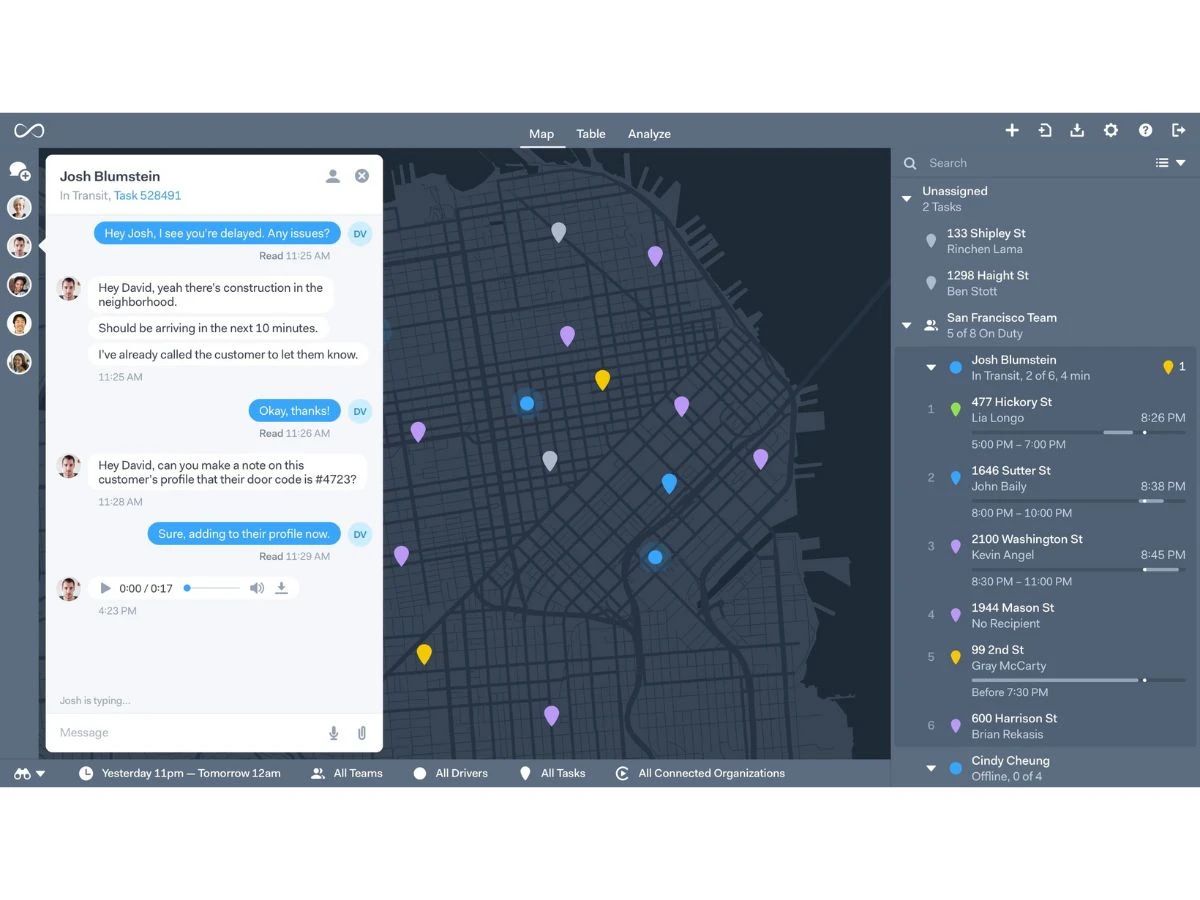
Task: Open the time range filter Yesterday 11pm — Tomorrow 12am
Action: [x=180, y=773]
